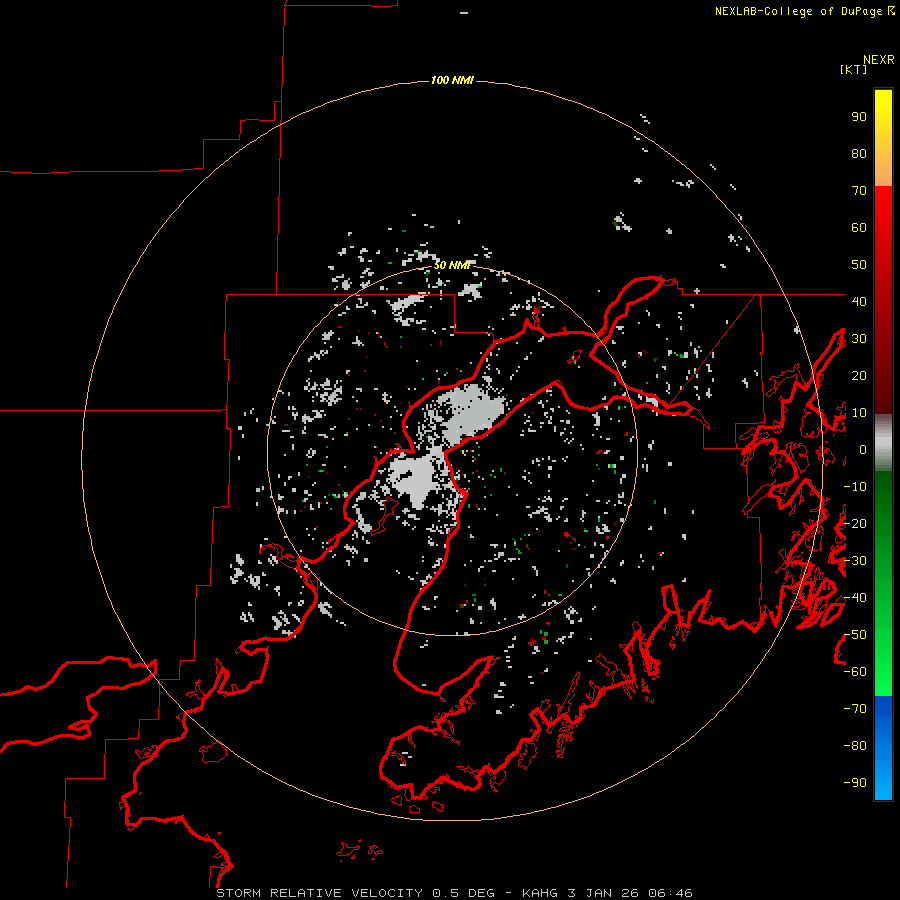Click the positive 80 value on the scale
This screenshot has width=900, height=900.
(x=859, y=154)
